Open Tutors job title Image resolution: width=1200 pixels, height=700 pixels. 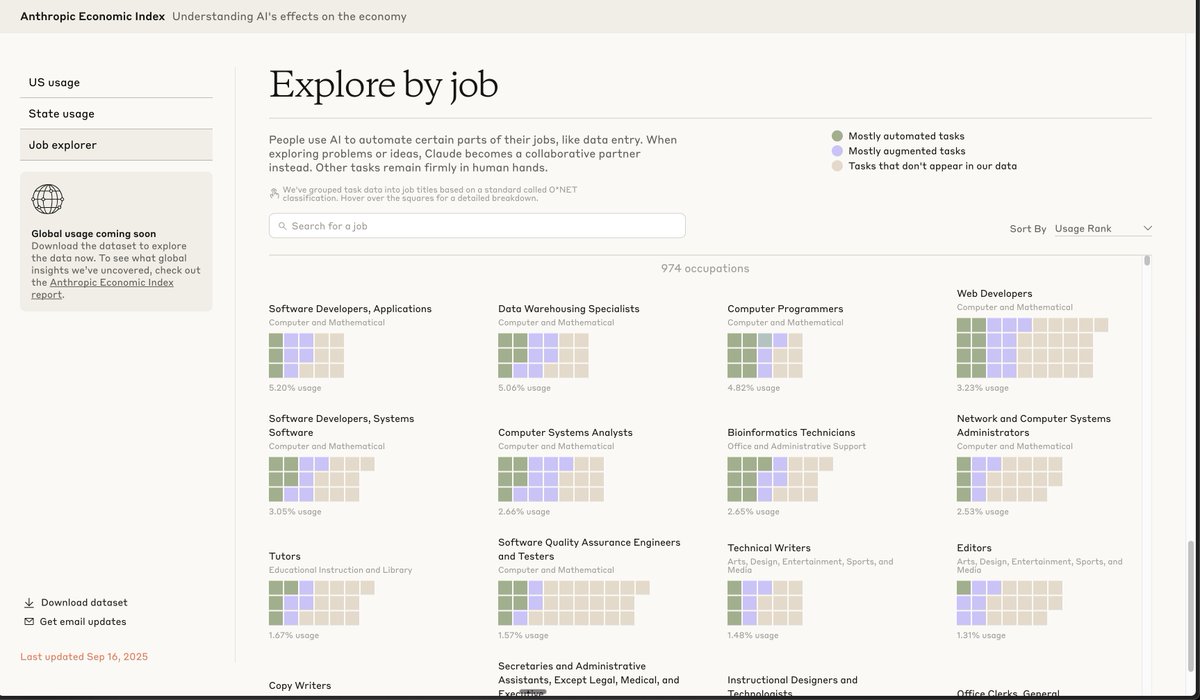pyautogui.click(x=285, y=557)
